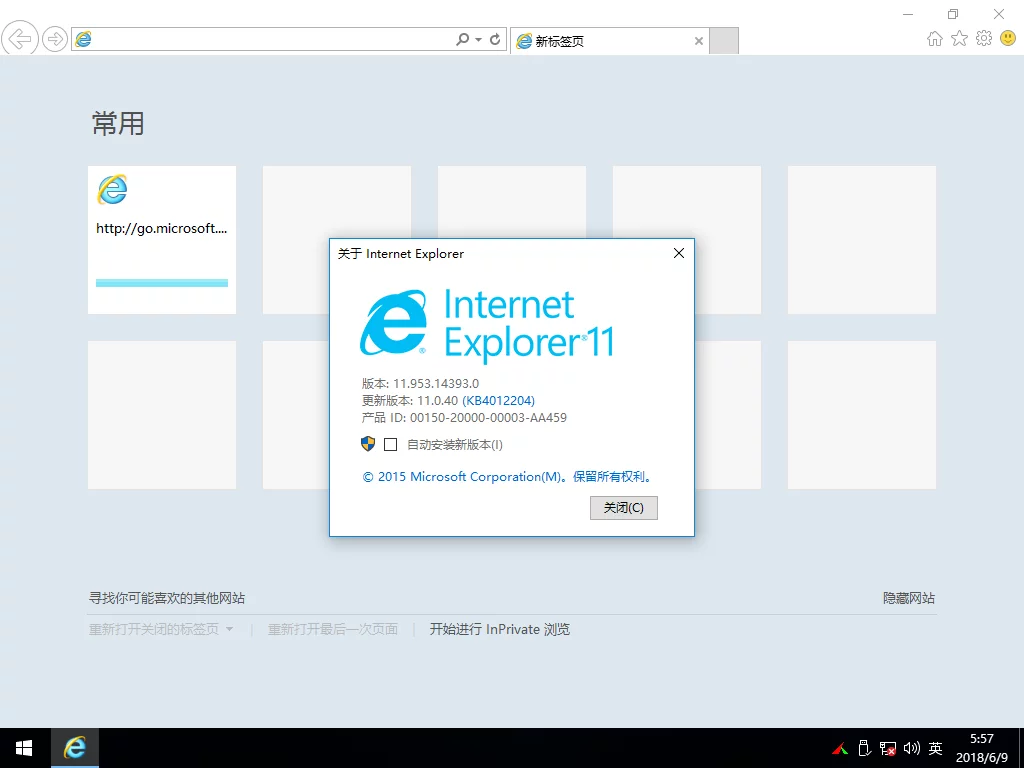Open a new blank tab button
This screenshot has height=768, width=1024.
tap(724, 41)
